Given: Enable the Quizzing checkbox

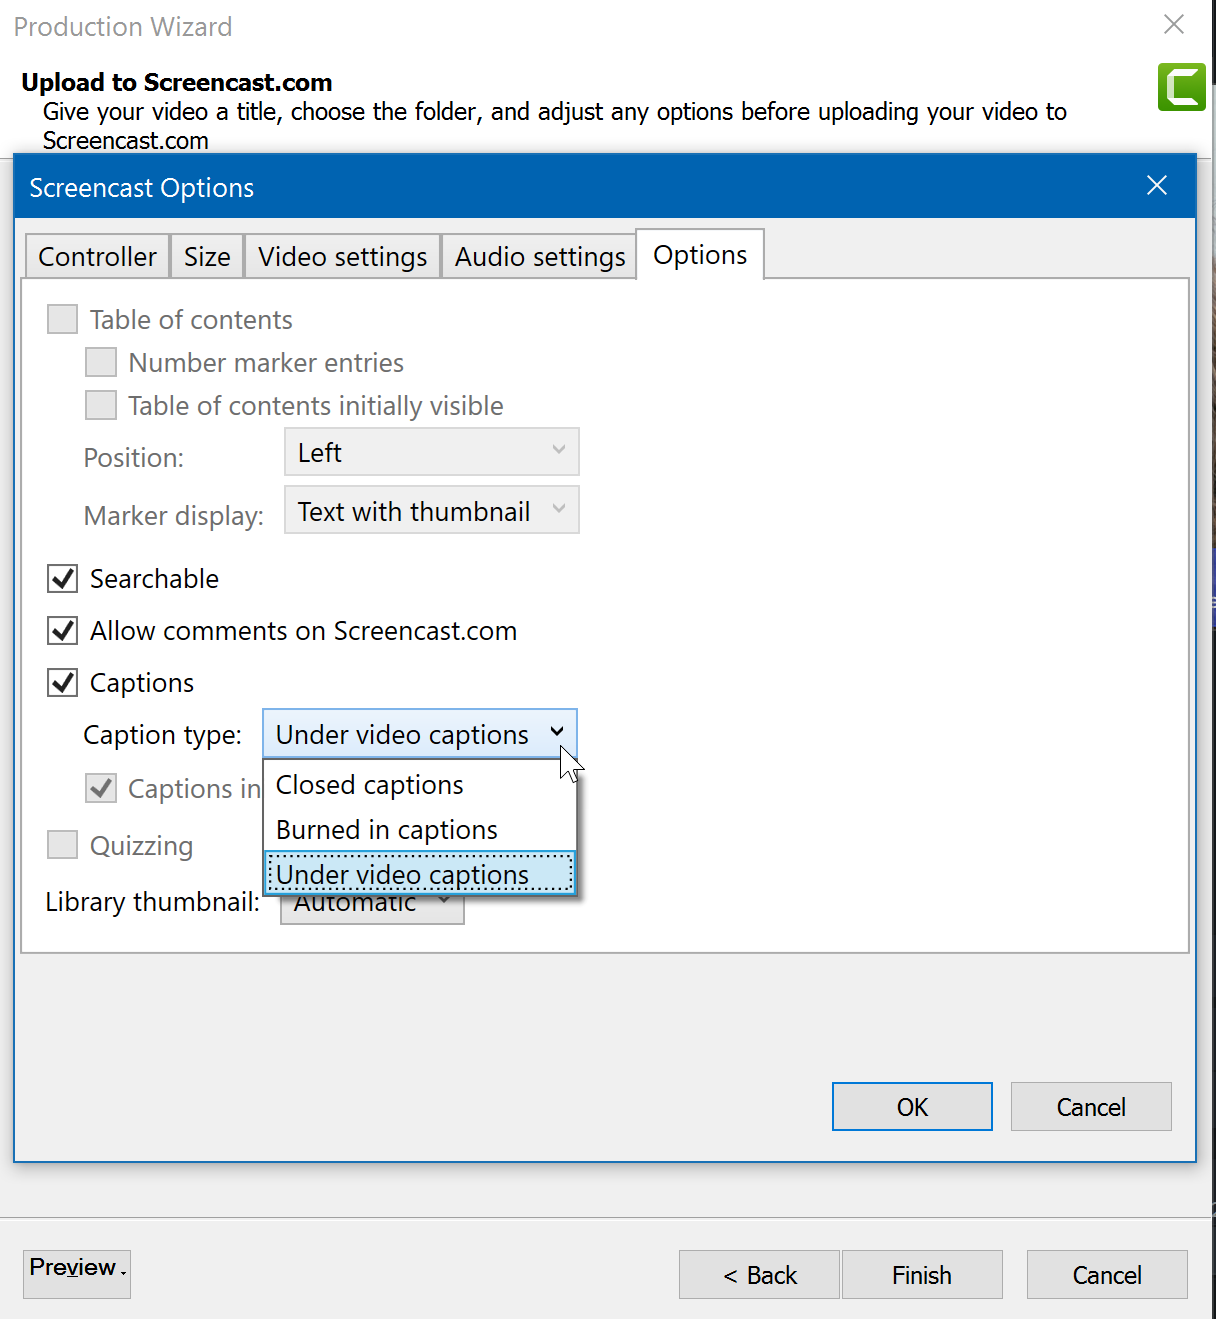Looking at the screenshot, I should click(63, 845).
